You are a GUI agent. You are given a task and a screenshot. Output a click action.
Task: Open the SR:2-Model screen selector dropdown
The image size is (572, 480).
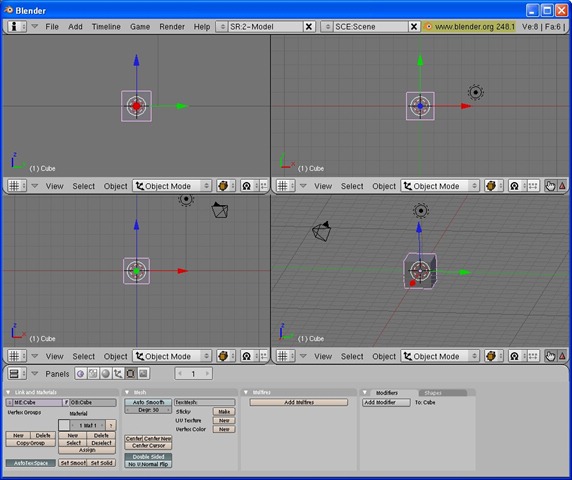click(222, 27)
